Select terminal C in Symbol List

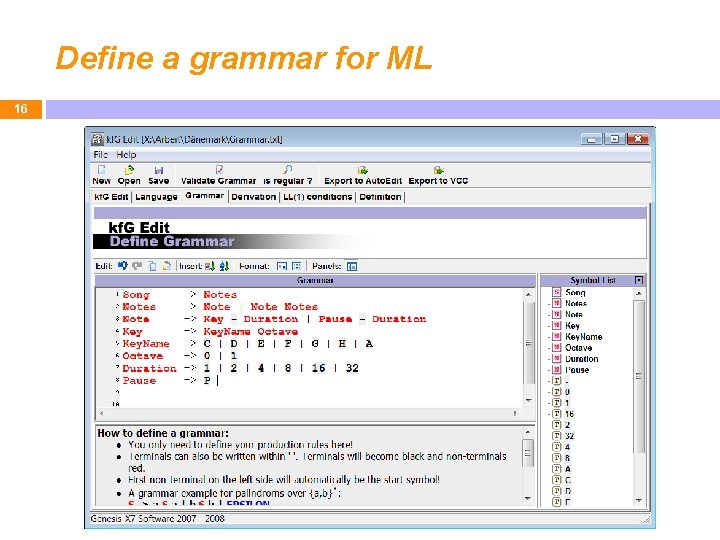pos(568,480)
